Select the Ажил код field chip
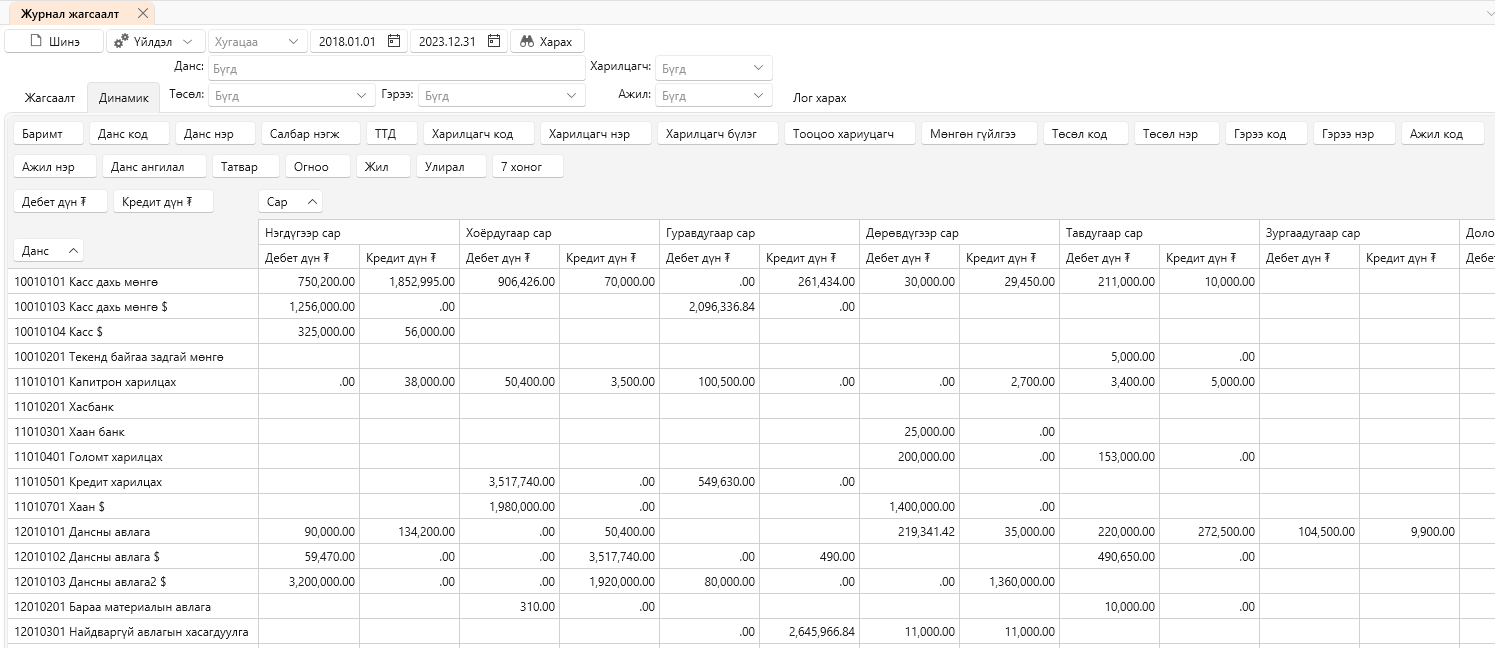Image resolution: width=1495 pixels, height=648 pixels. pos(1442,134)
